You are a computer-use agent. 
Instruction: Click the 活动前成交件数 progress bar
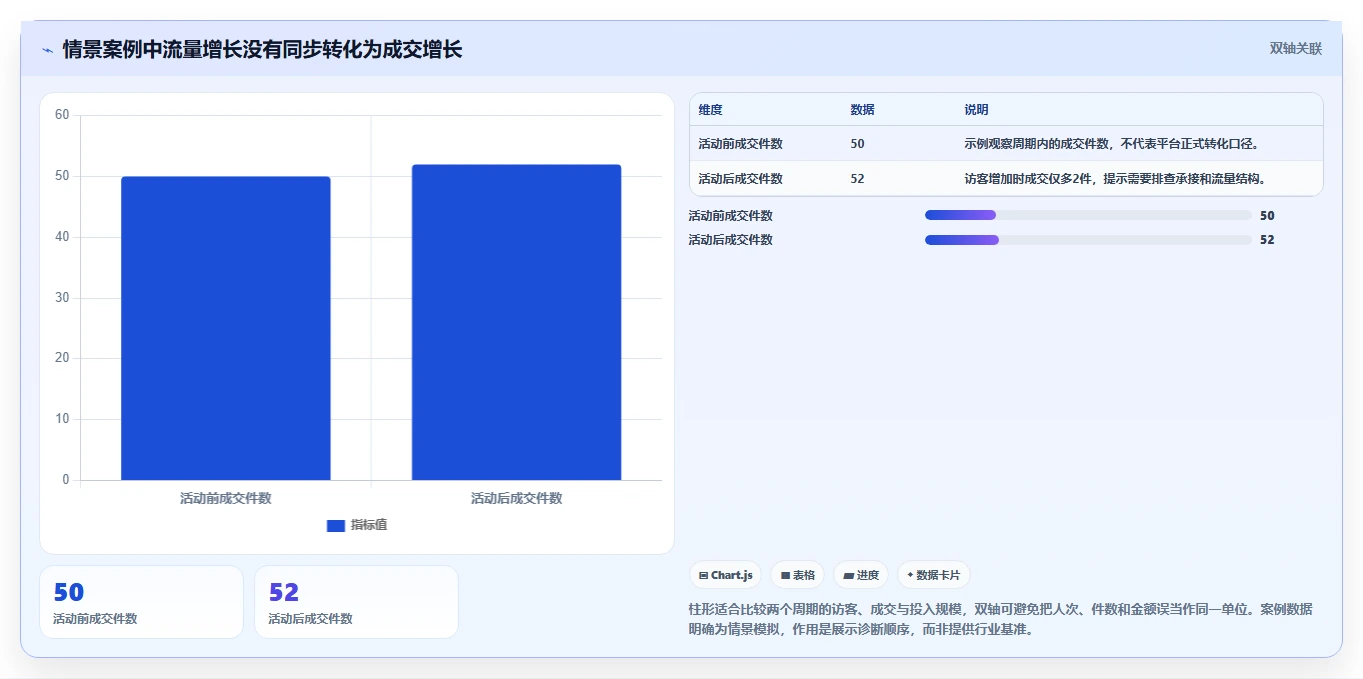(x=1088, y=215)
